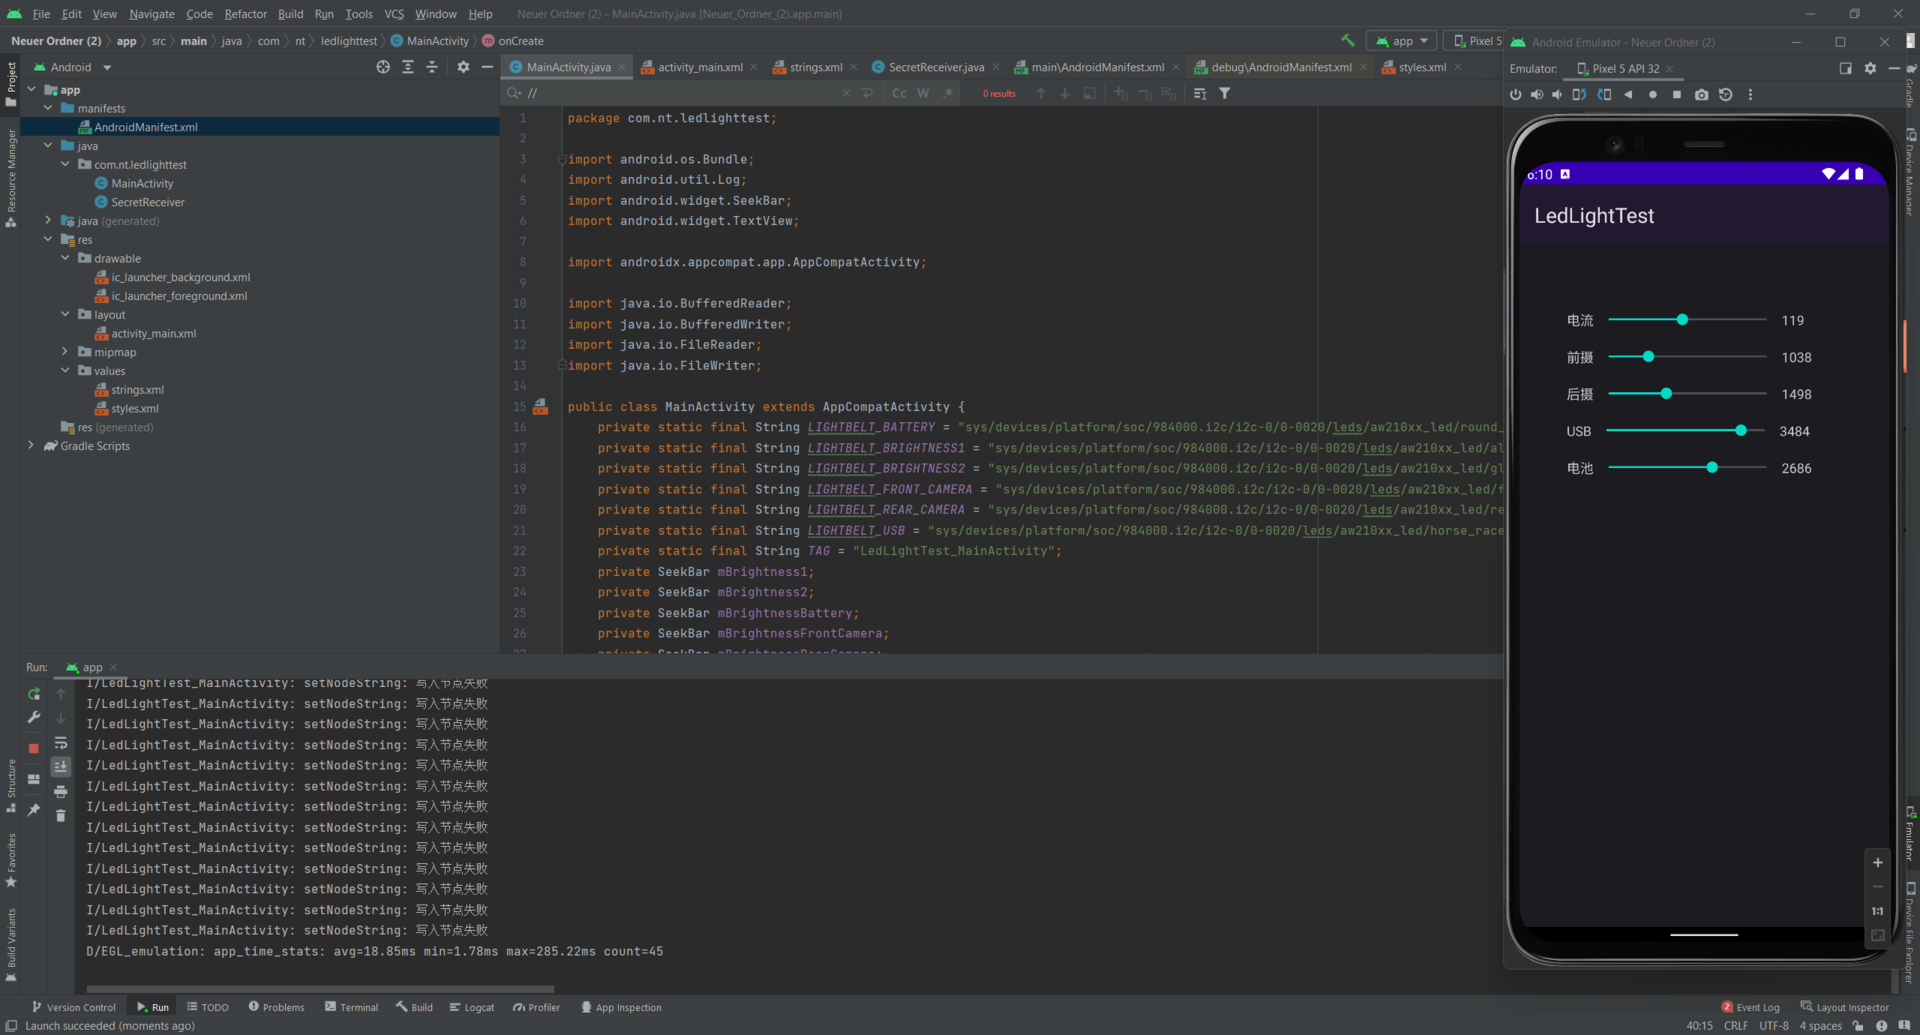Expand the mipmap folder

pyautogui.click(x=65, y=352)
